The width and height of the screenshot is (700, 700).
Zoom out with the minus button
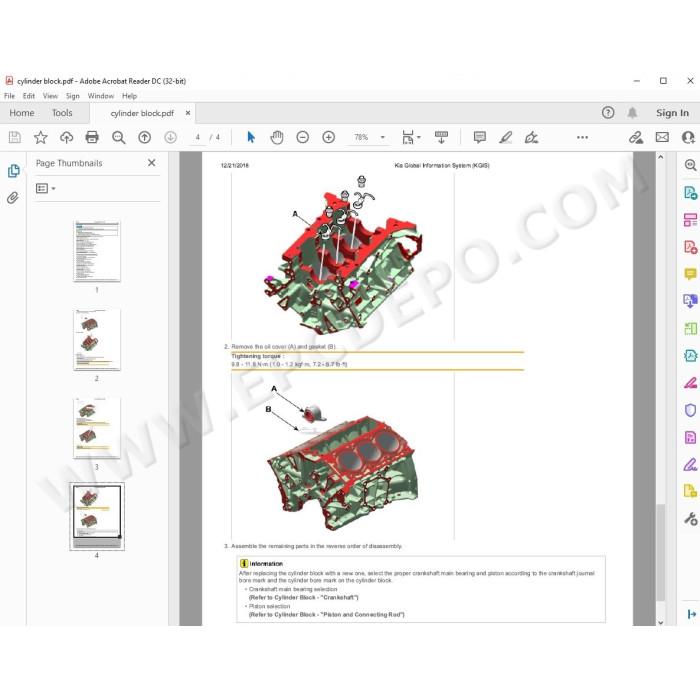[303, 137]
